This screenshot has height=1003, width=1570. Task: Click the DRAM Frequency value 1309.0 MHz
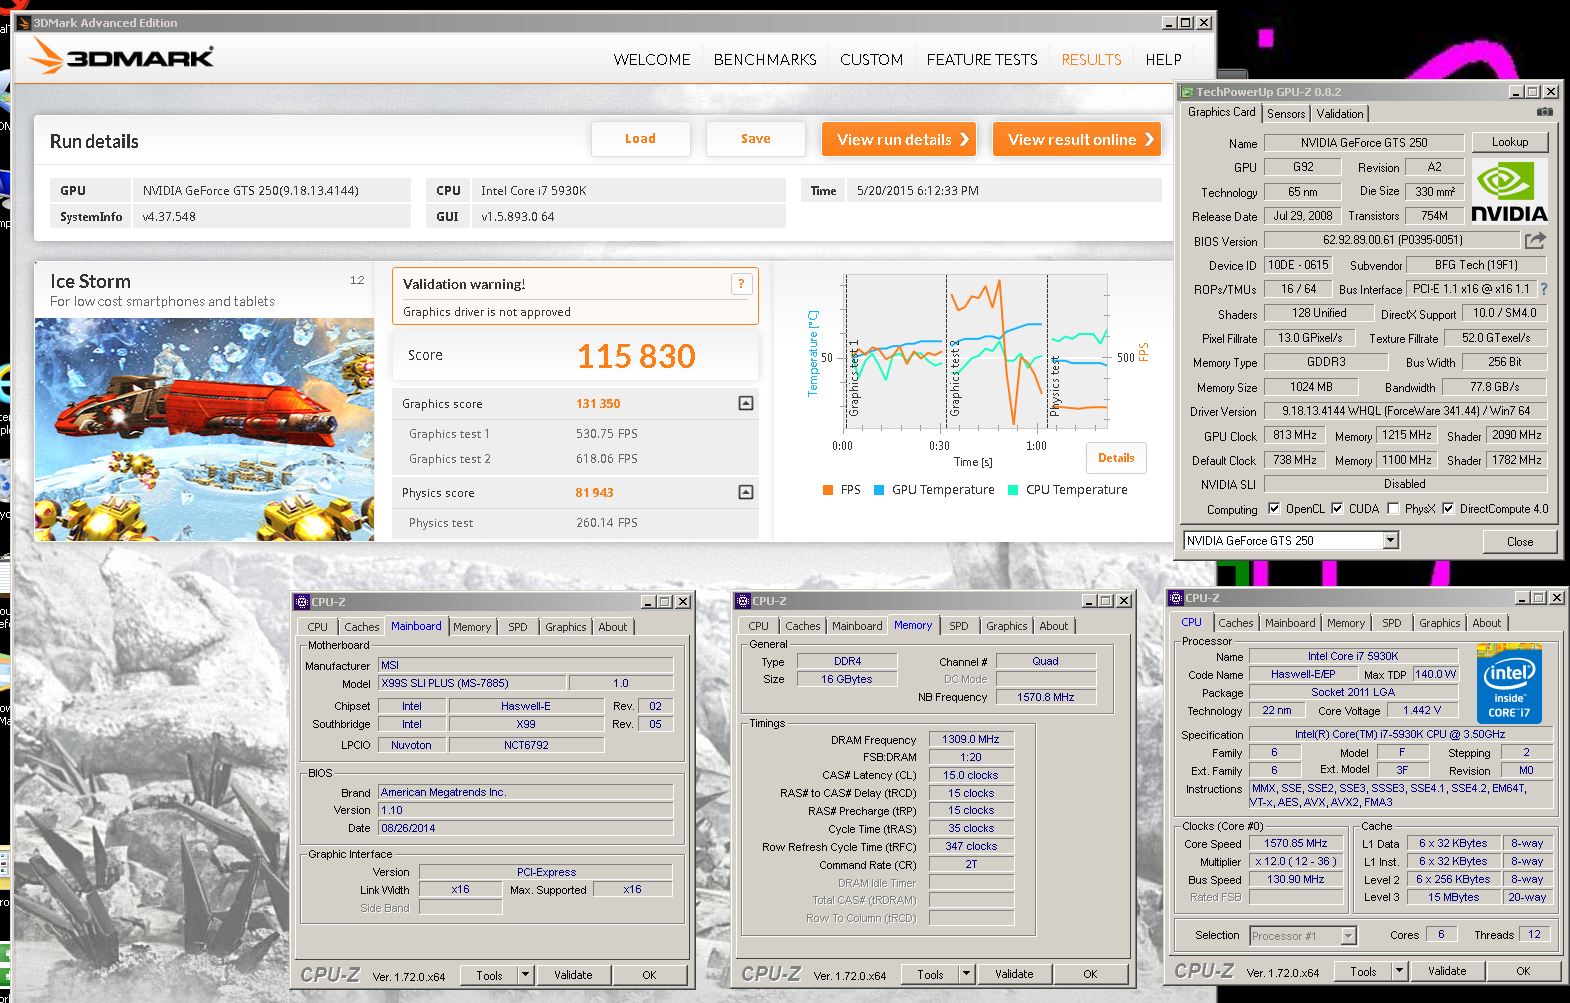pyautogui.click(x=971, y=739)
